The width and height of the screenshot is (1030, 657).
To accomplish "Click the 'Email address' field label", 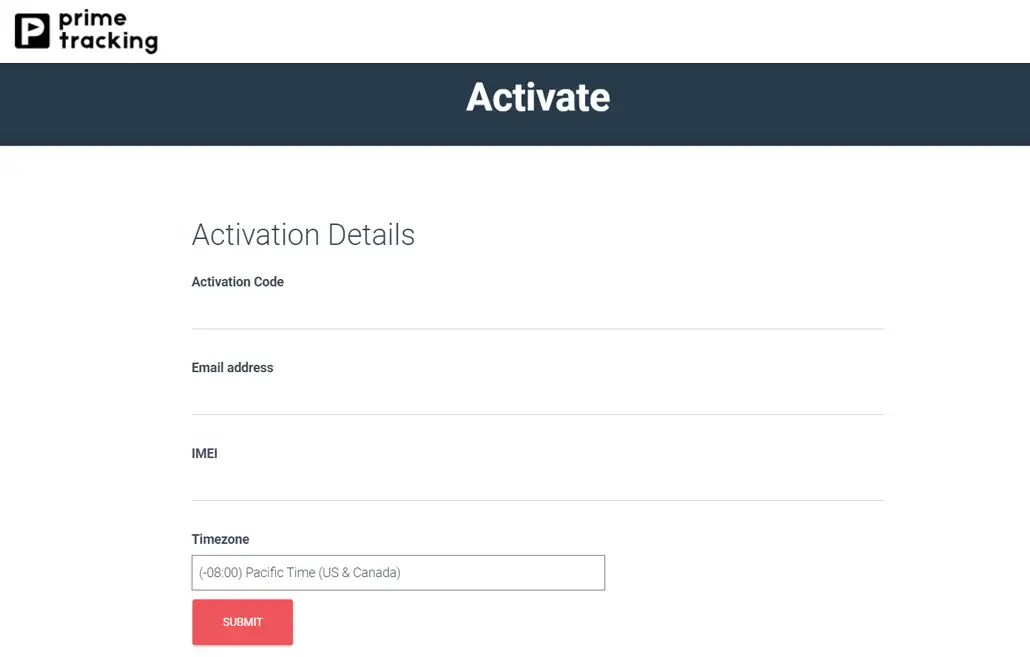I will coord(232,367).
